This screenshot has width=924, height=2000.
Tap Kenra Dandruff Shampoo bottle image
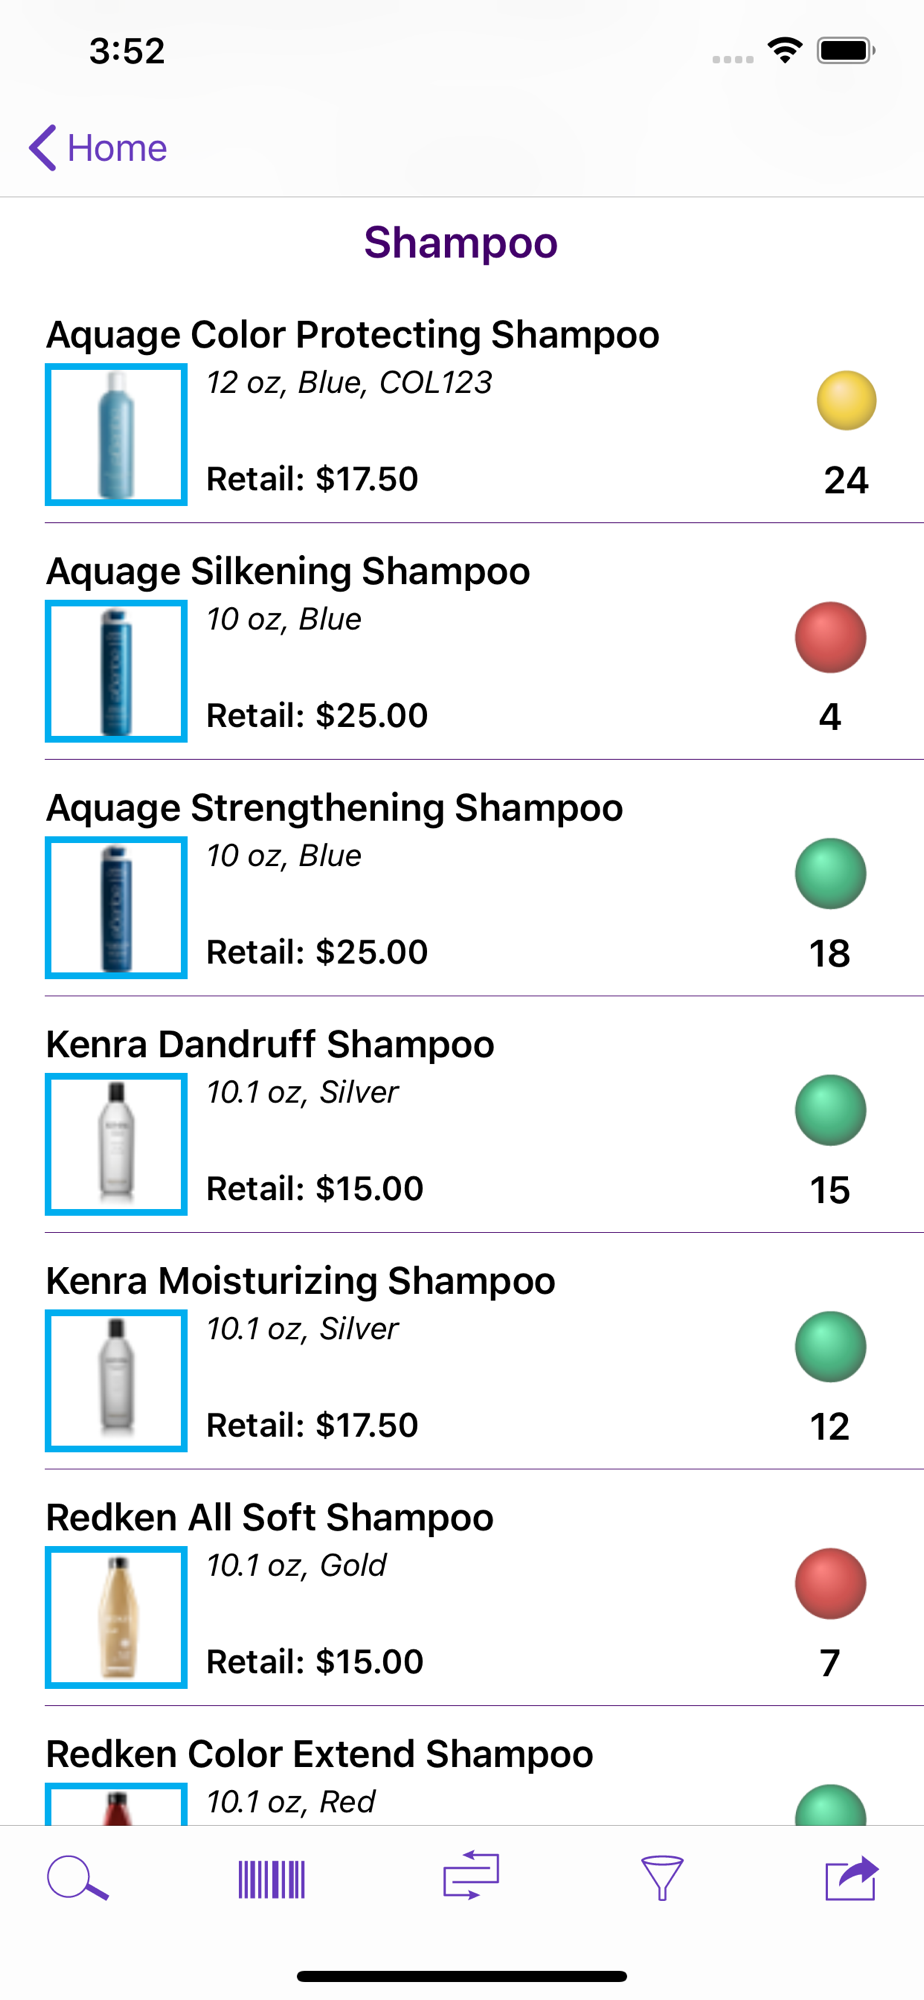click(x=116, y=1144)
